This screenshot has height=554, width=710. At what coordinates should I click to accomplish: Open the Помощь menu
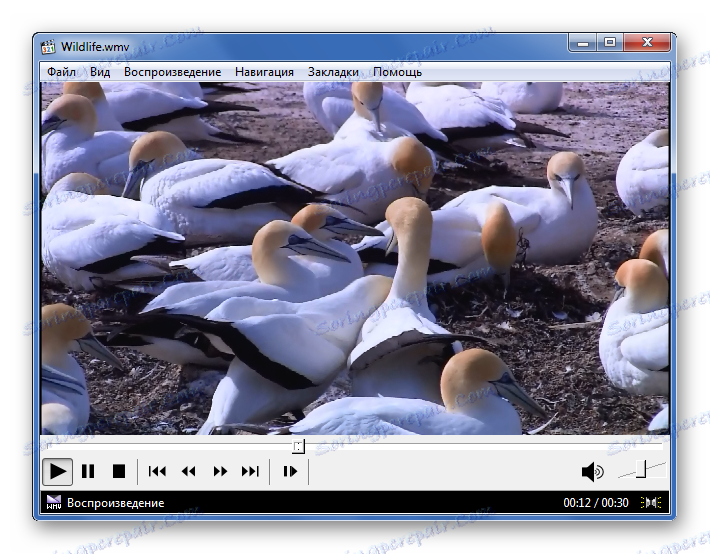[398, 72]
